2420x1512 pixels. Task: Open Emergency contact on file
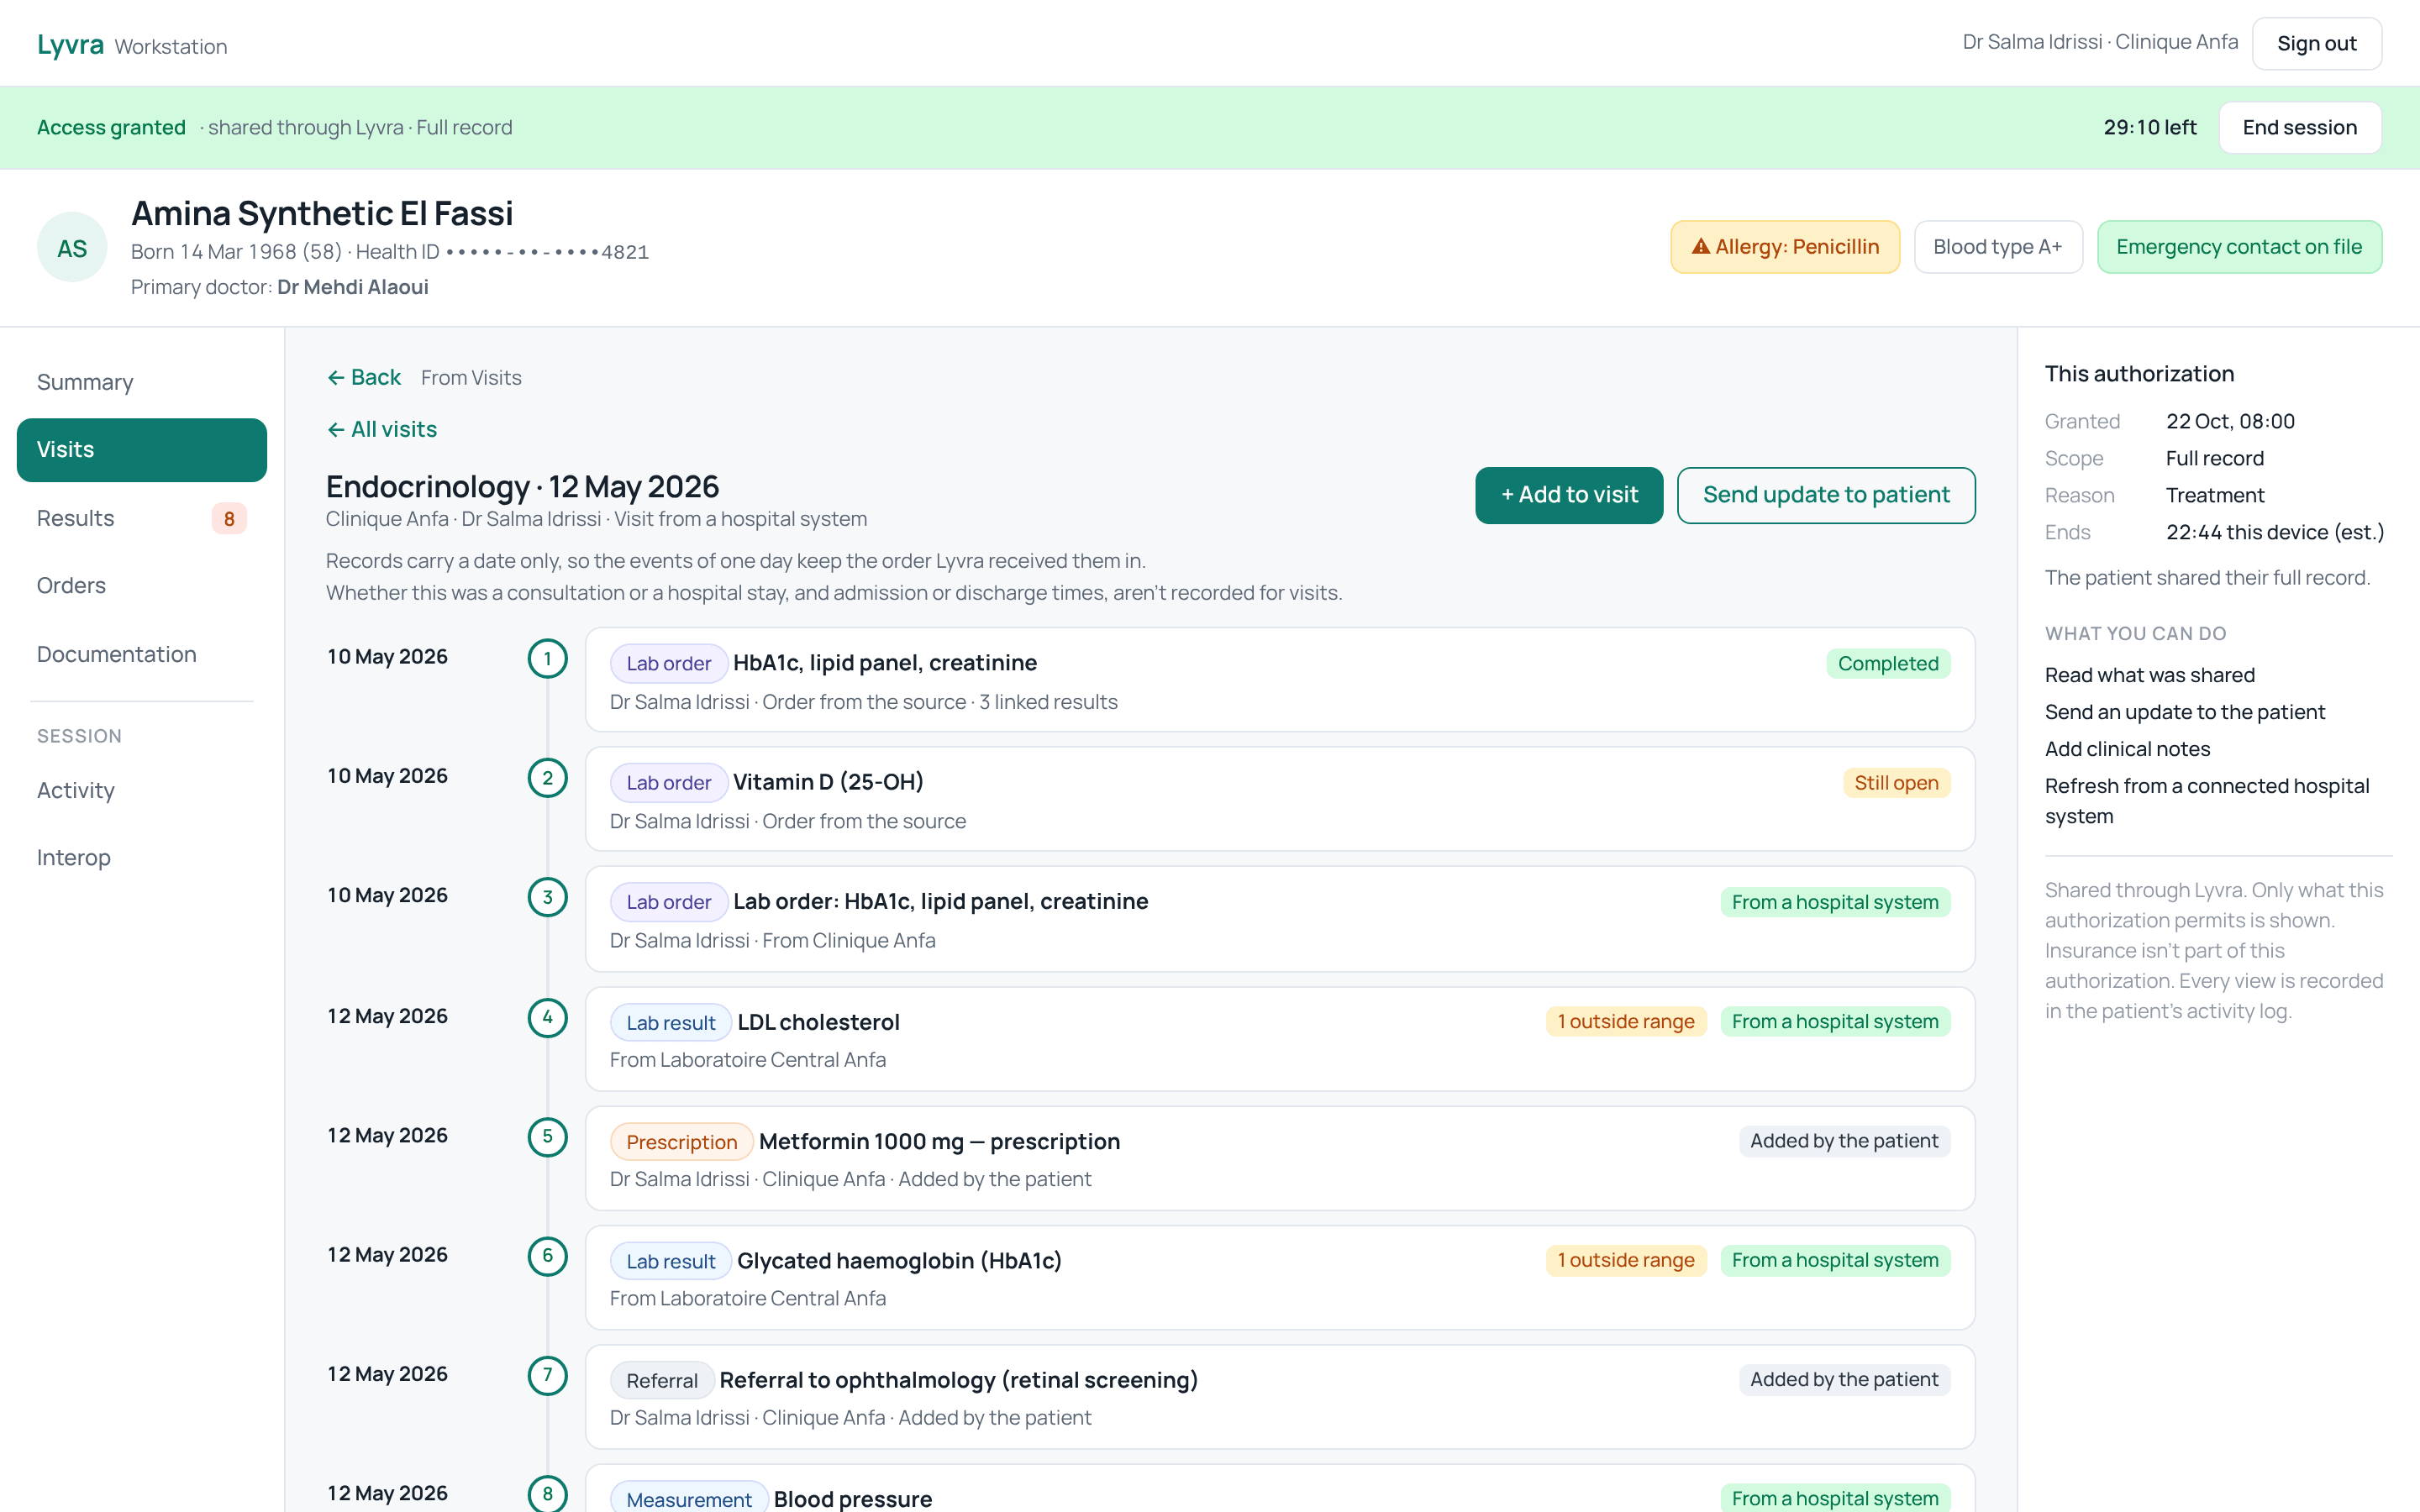click(x=2239, y=247)
